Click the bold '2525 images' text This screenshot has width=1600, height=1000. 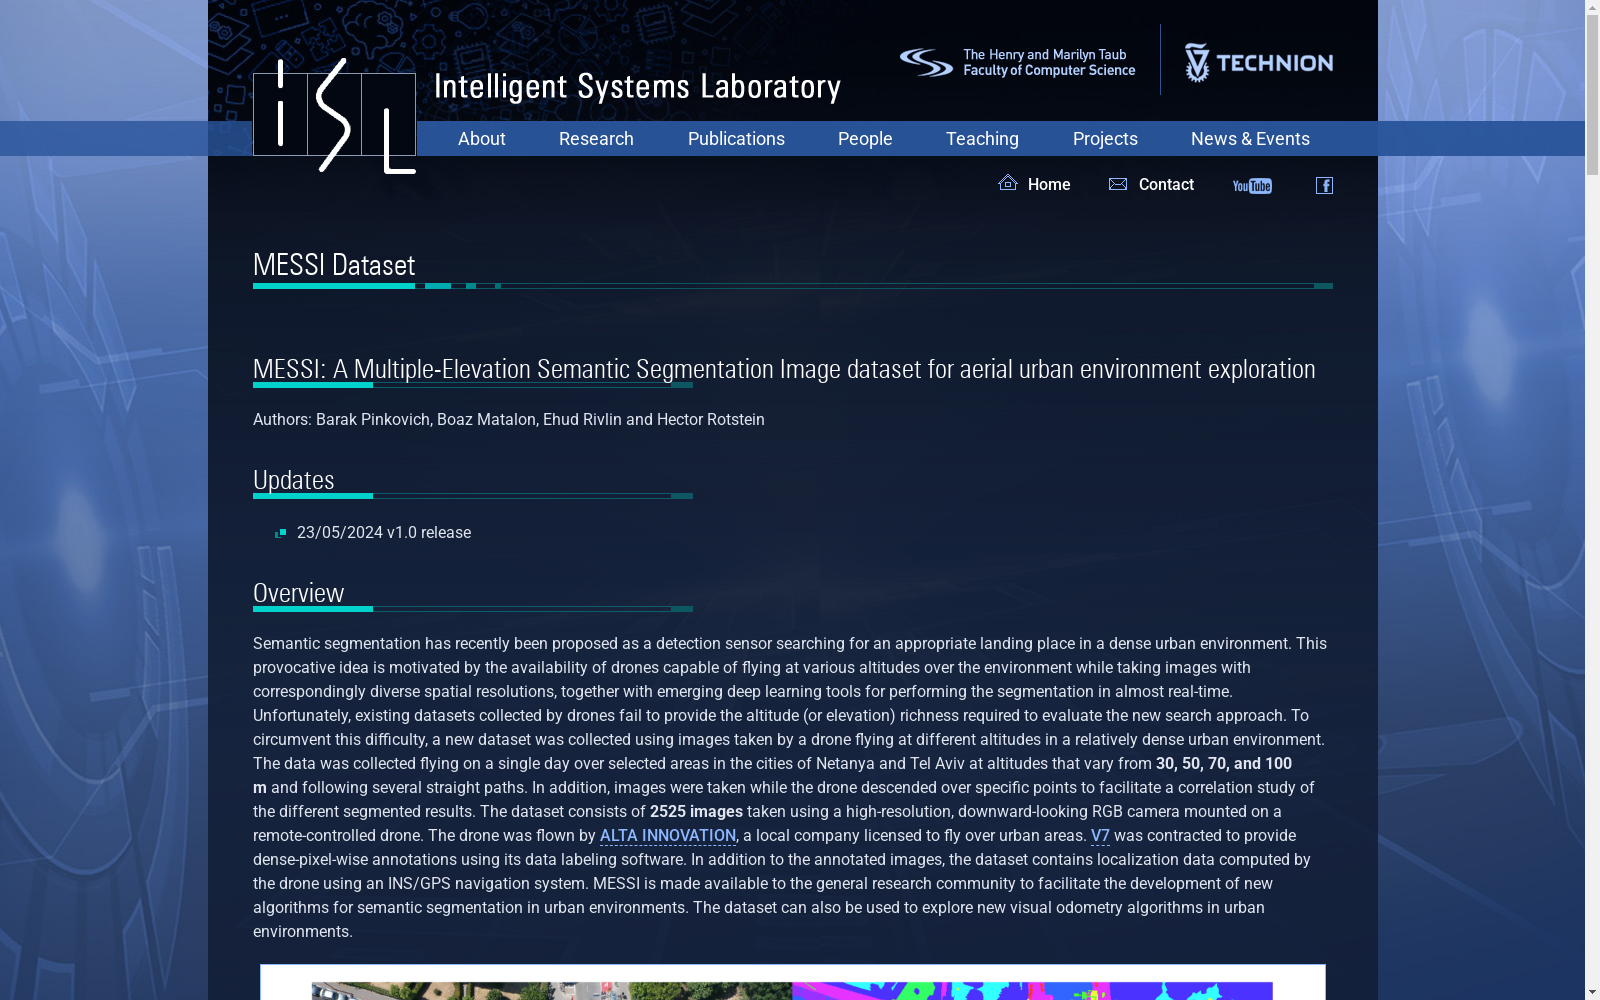point(696,812)
